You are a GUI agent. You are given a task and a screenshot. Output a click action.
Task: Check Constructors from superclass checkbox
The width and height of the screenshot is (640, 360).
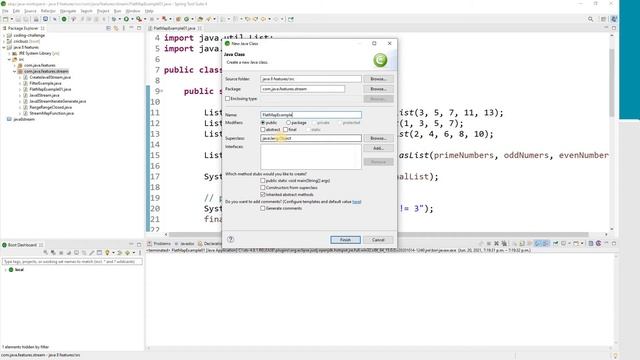click(263, 187)
